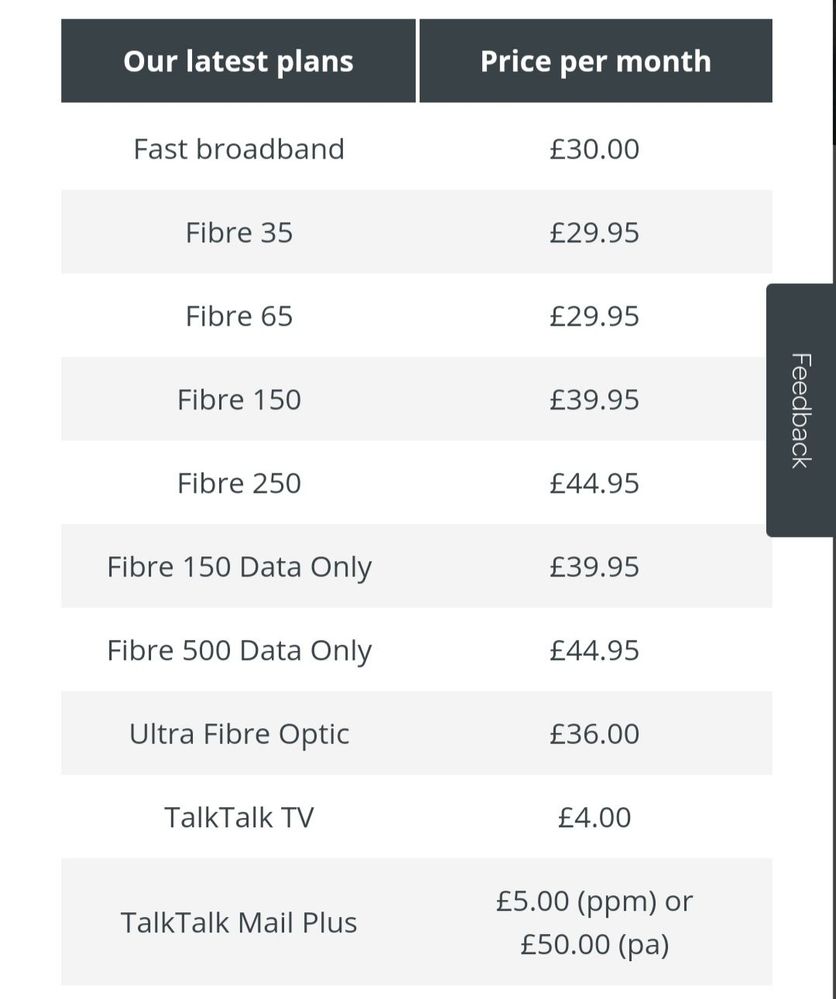836x999 pixels.
Task: Click the 'Price per month' column header
Action: [x=596, y=61]
